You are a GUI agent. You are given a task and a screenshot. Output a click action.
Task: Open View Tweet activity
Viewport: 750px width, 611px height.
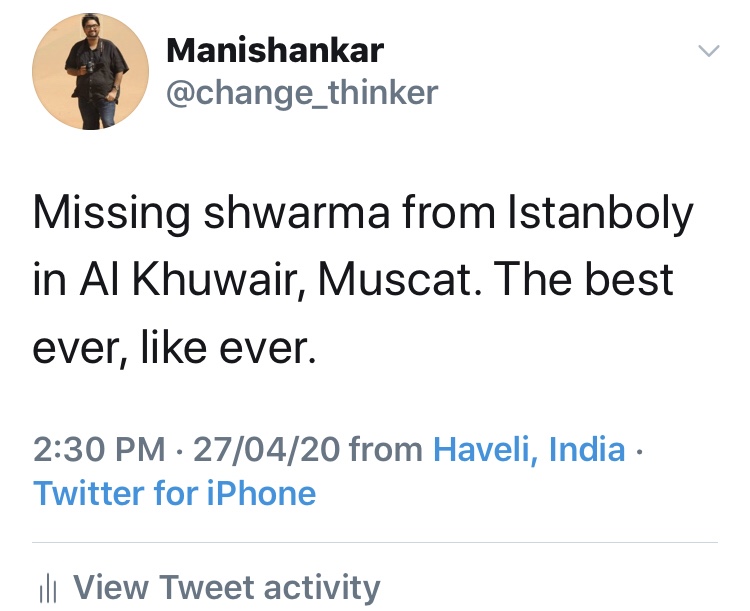[226, 587]
